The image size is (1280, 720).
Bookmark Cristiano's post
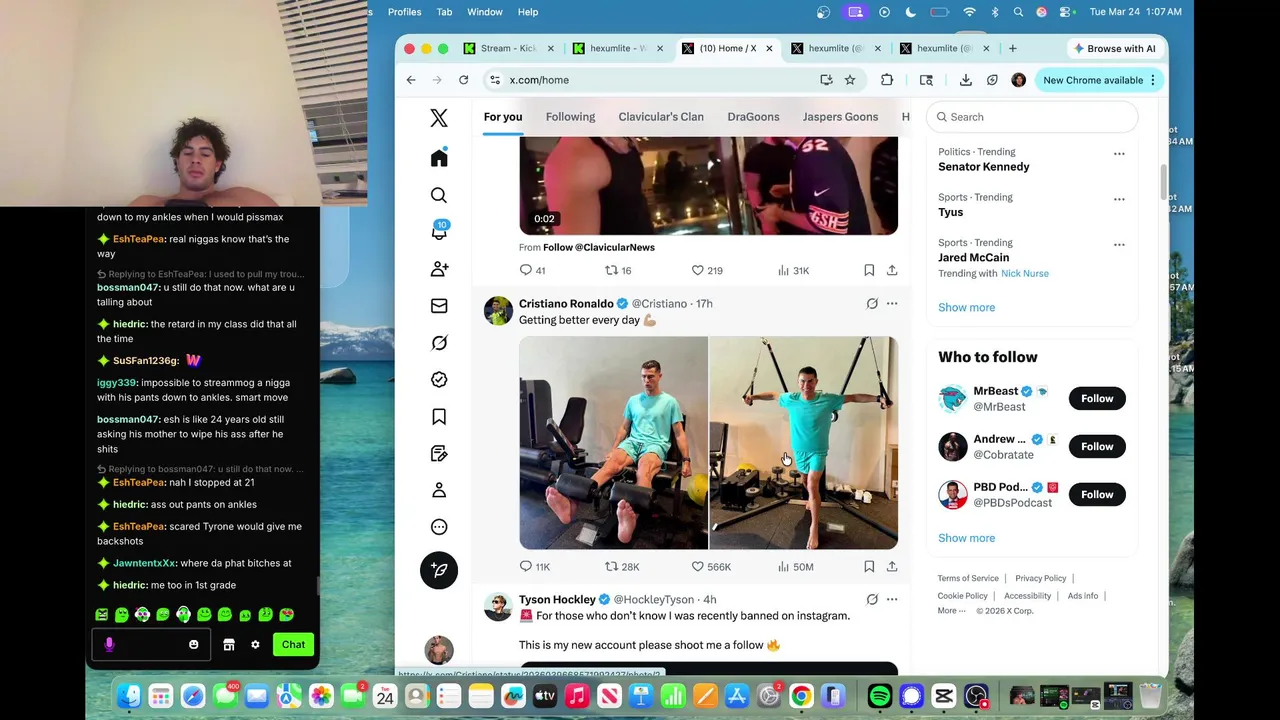[x=869, y=566]
